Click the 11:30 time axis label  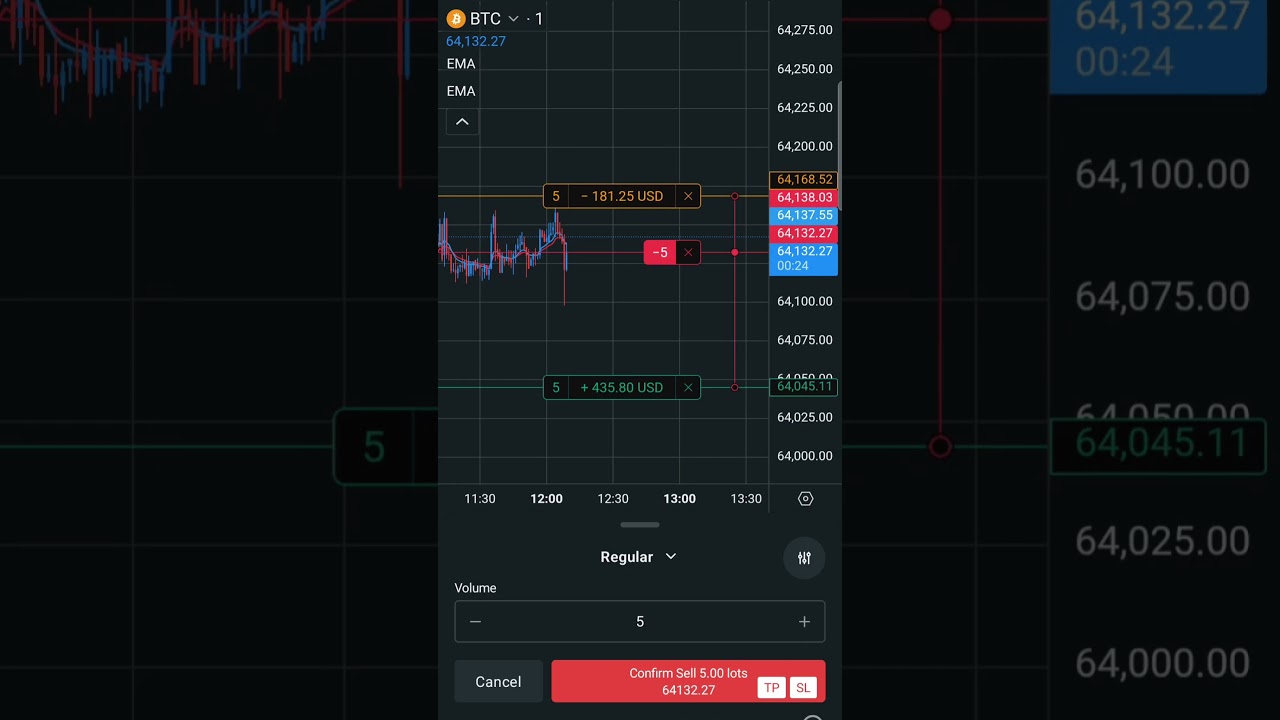click(480, 499)
